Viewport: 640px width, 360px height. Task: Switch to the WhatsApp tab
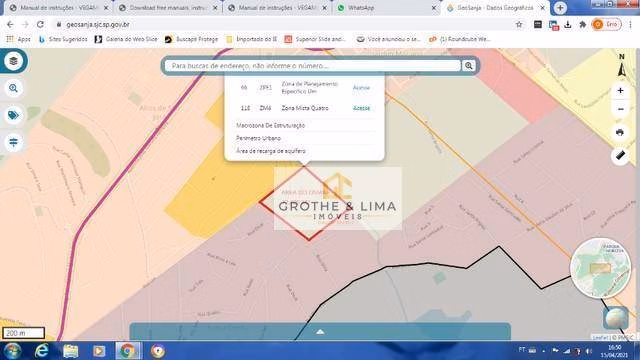pyautogui.click(x=386, y=8)
